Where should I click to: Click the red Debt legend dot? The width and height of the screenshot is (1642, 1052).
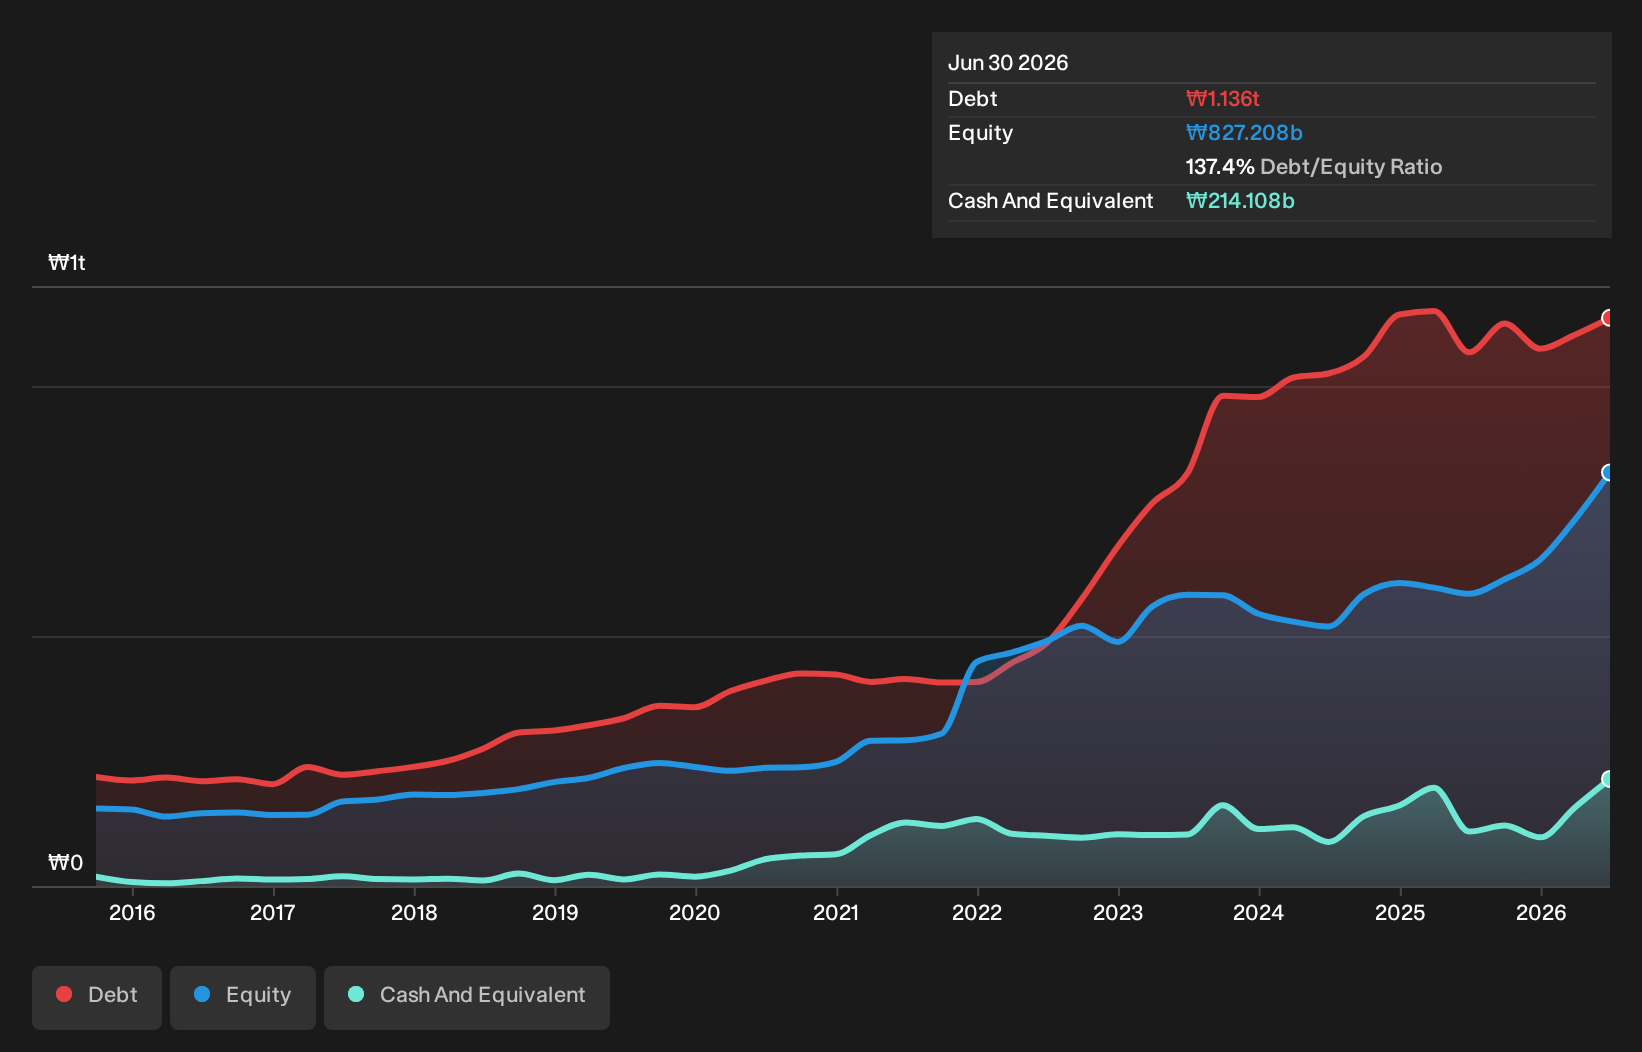(64, 994)
